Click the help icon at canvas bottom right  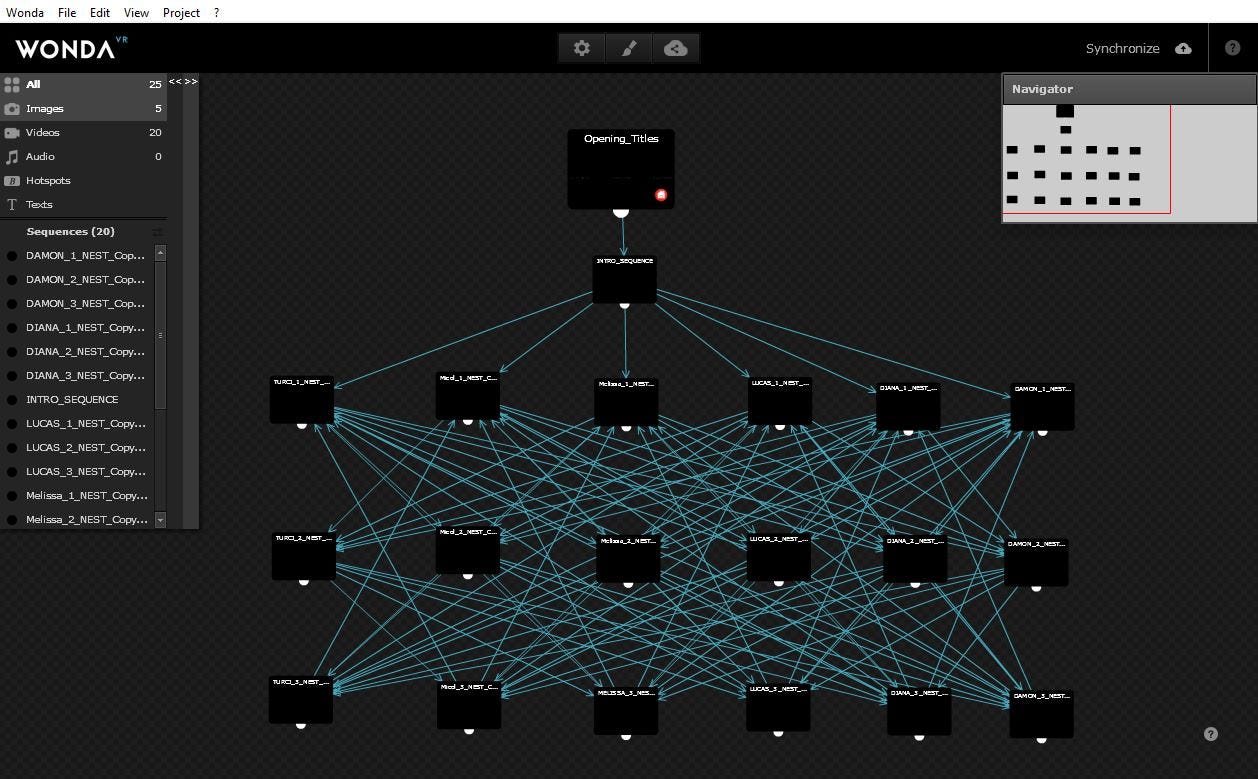point(1211,734)
